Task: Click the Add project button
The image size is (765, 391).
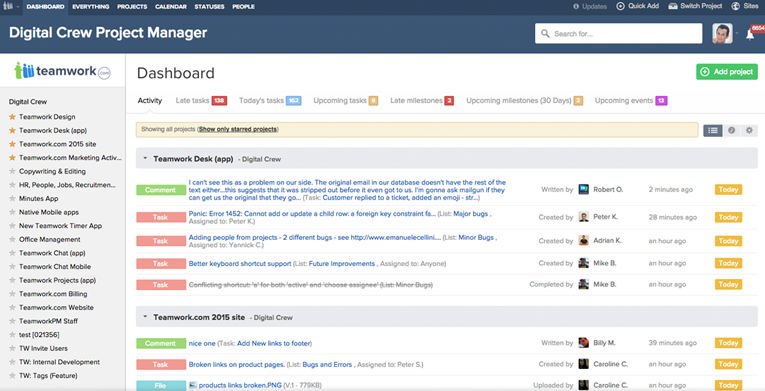Action: click(x=726, y=72)
